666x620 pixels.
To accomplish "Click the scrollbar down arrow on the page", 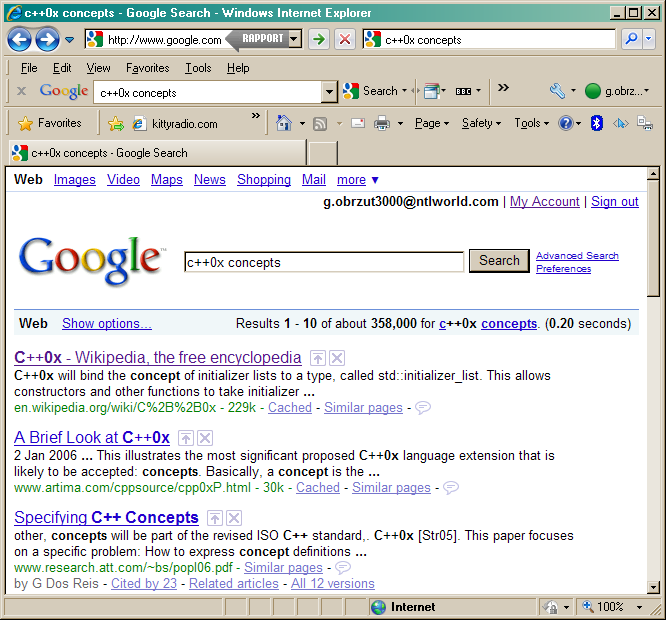I will pyautogui.click(x=654, y=588).
